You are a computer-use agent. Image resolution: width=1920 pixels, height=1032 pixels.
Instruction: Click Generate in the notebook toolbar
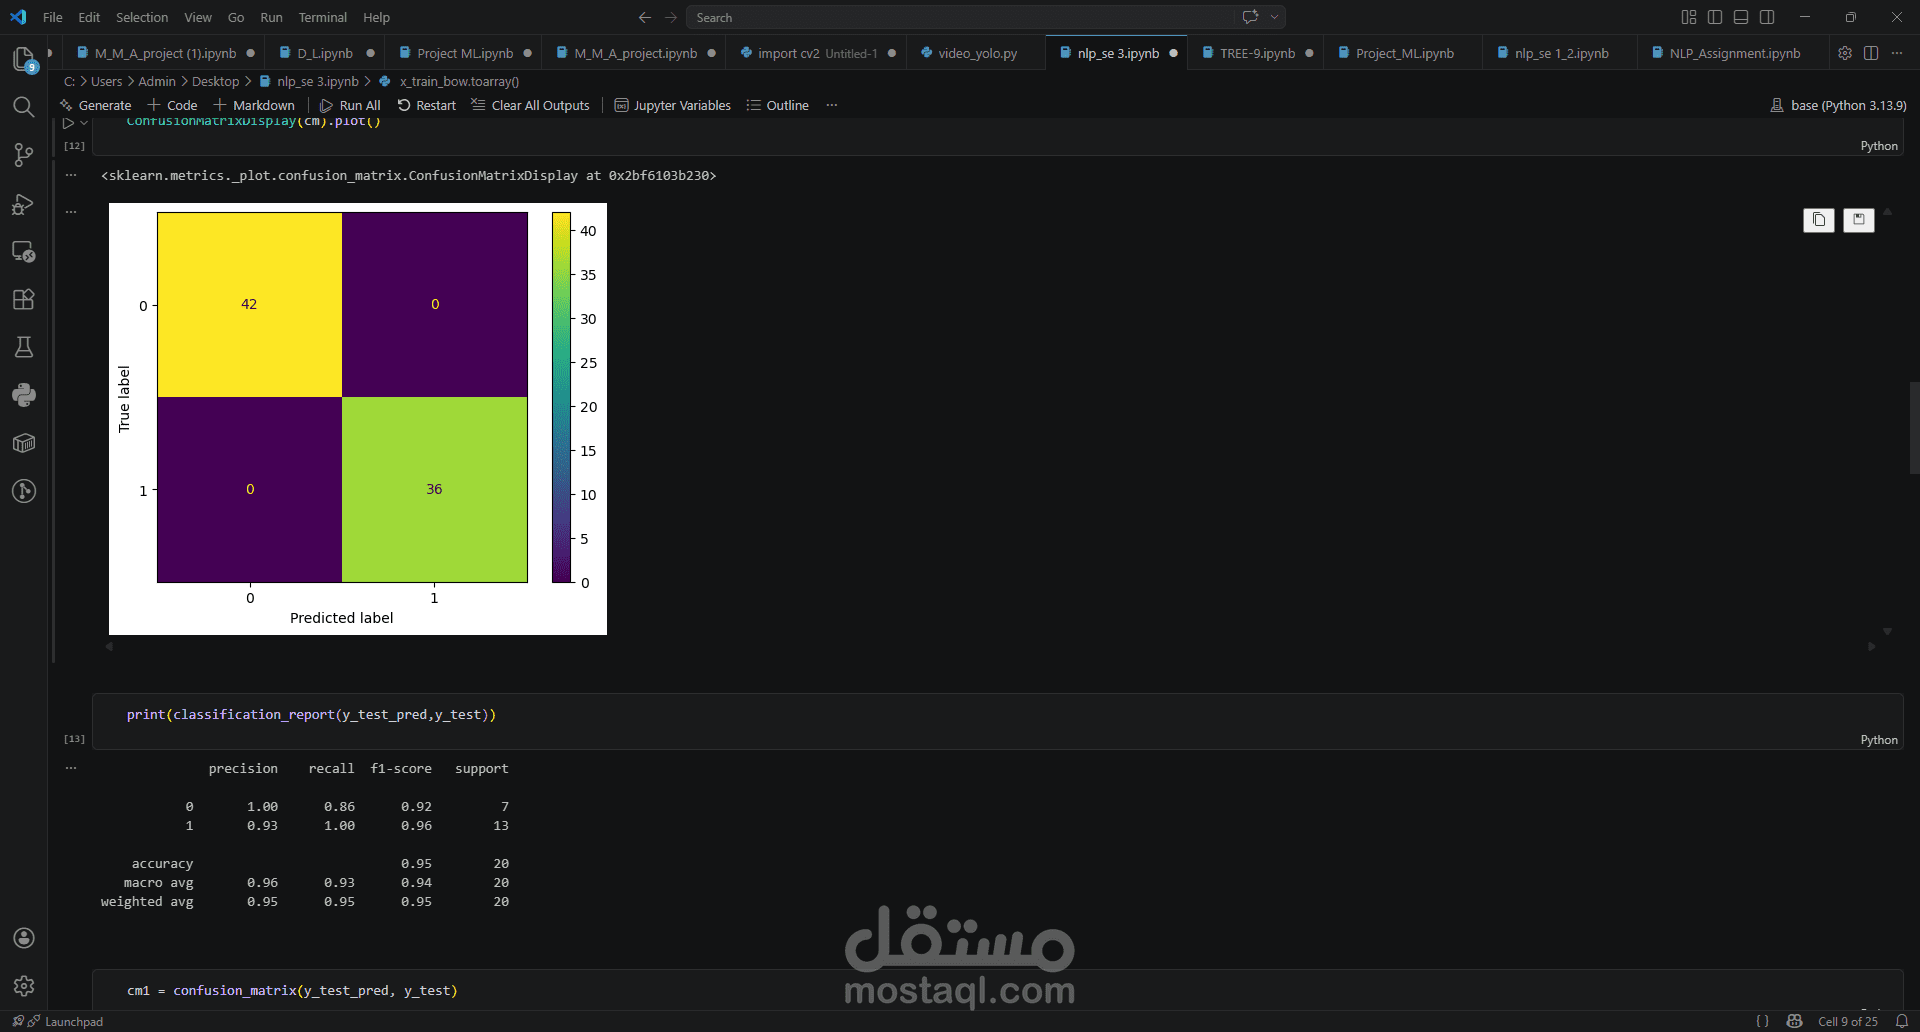[96, 105]
